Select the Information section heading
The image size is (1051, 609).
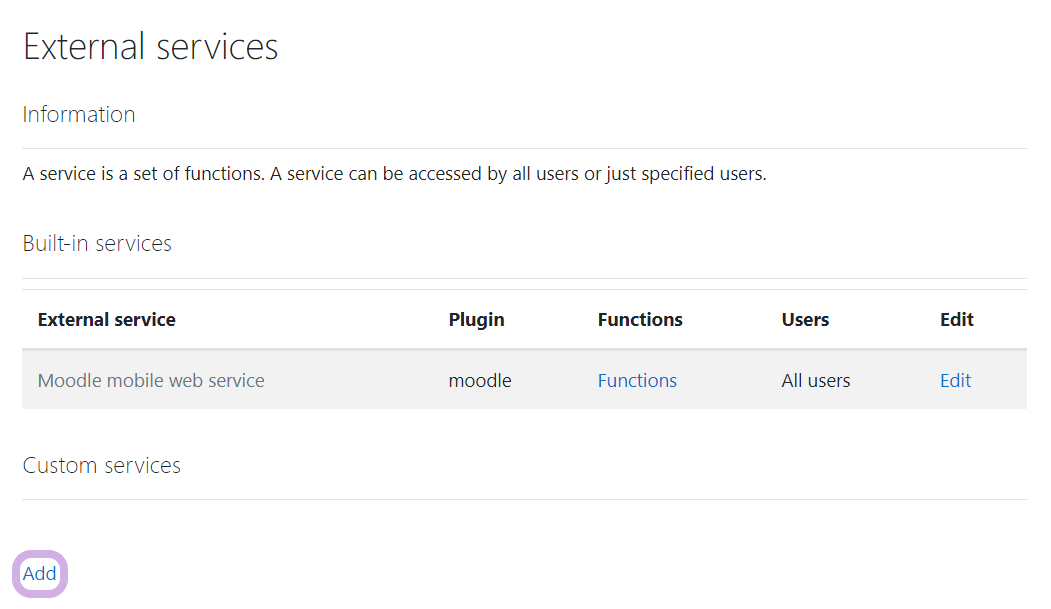pos(79,115)
